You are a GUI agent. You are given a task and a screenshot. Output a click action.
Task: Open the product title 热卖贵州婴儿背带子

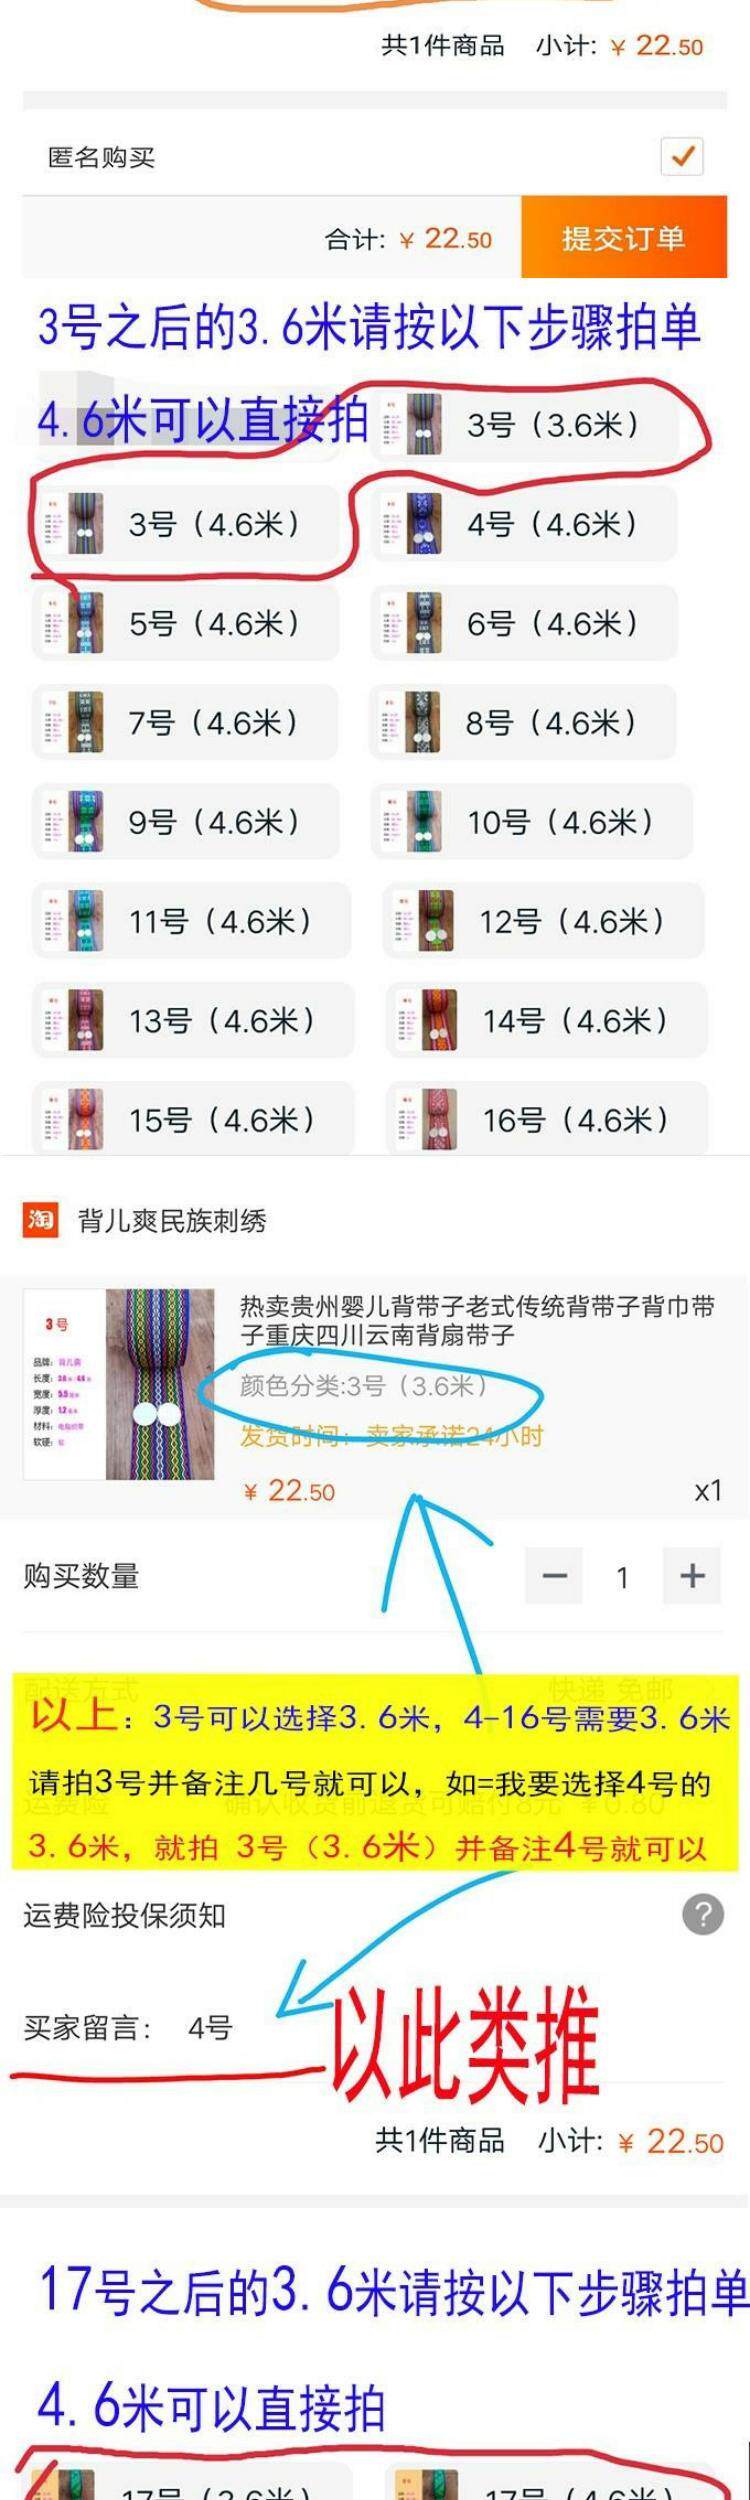point(478,1320)
